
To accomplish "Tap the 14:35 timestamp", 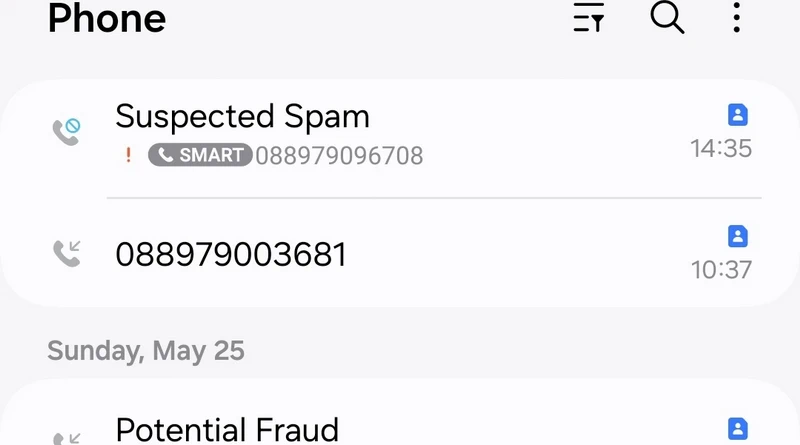I will [x=721, y=149].
